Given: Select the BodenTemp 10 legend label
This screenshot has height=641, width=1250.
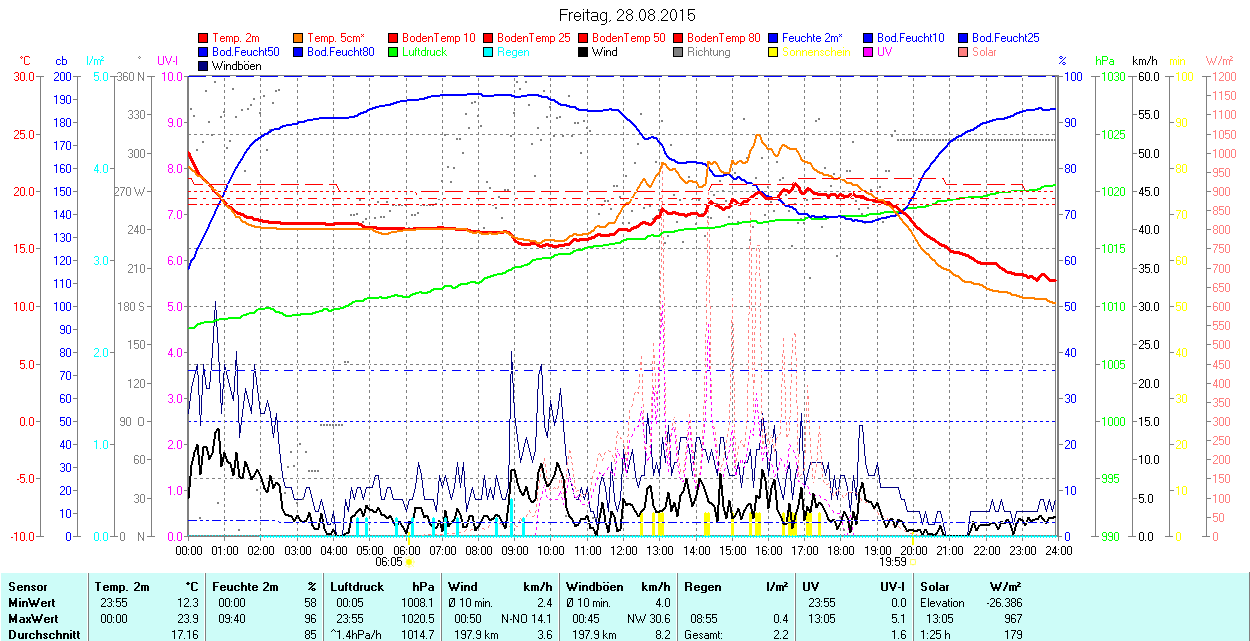Looking at the screenshot, I should (438, 37).
